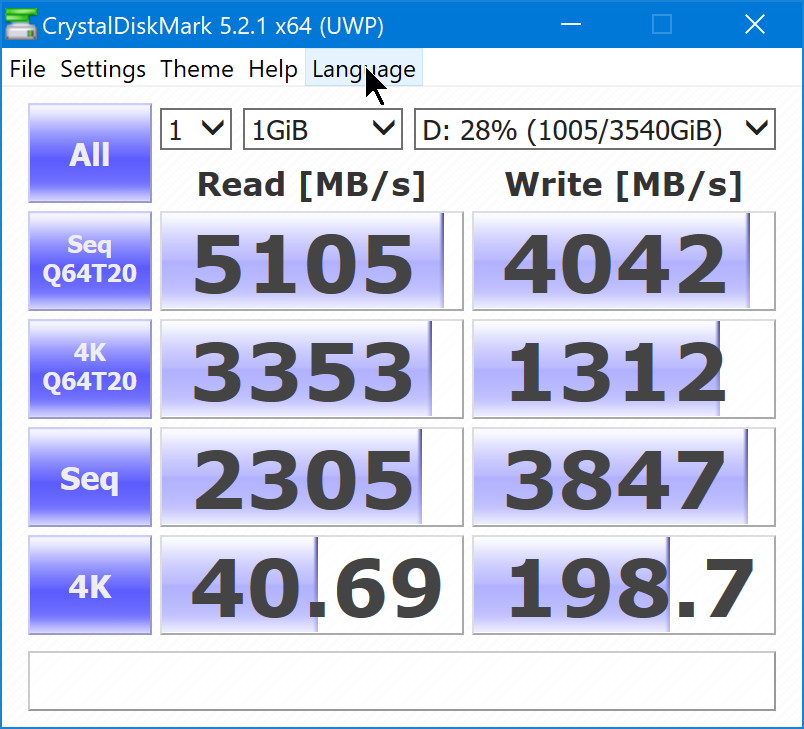
Task: Click the Read [MB/s] column header
Action: tap(311, 184)
